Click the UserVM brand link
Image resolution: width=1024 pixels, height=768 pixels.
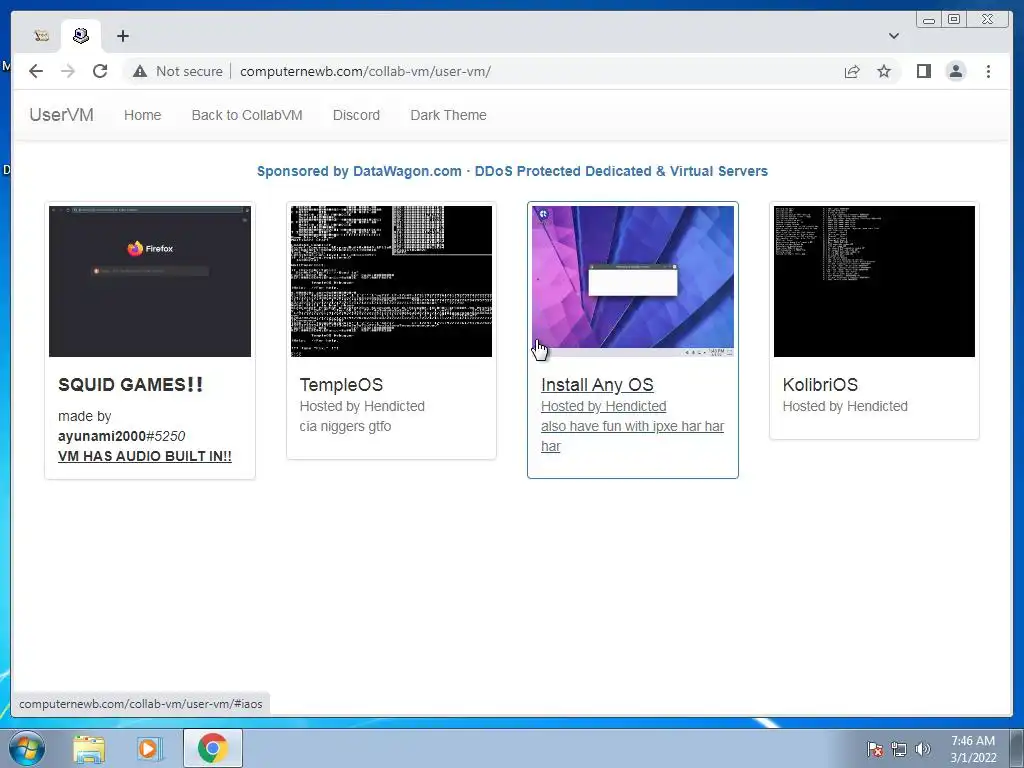pyautogui.click(x=61, y=115)
